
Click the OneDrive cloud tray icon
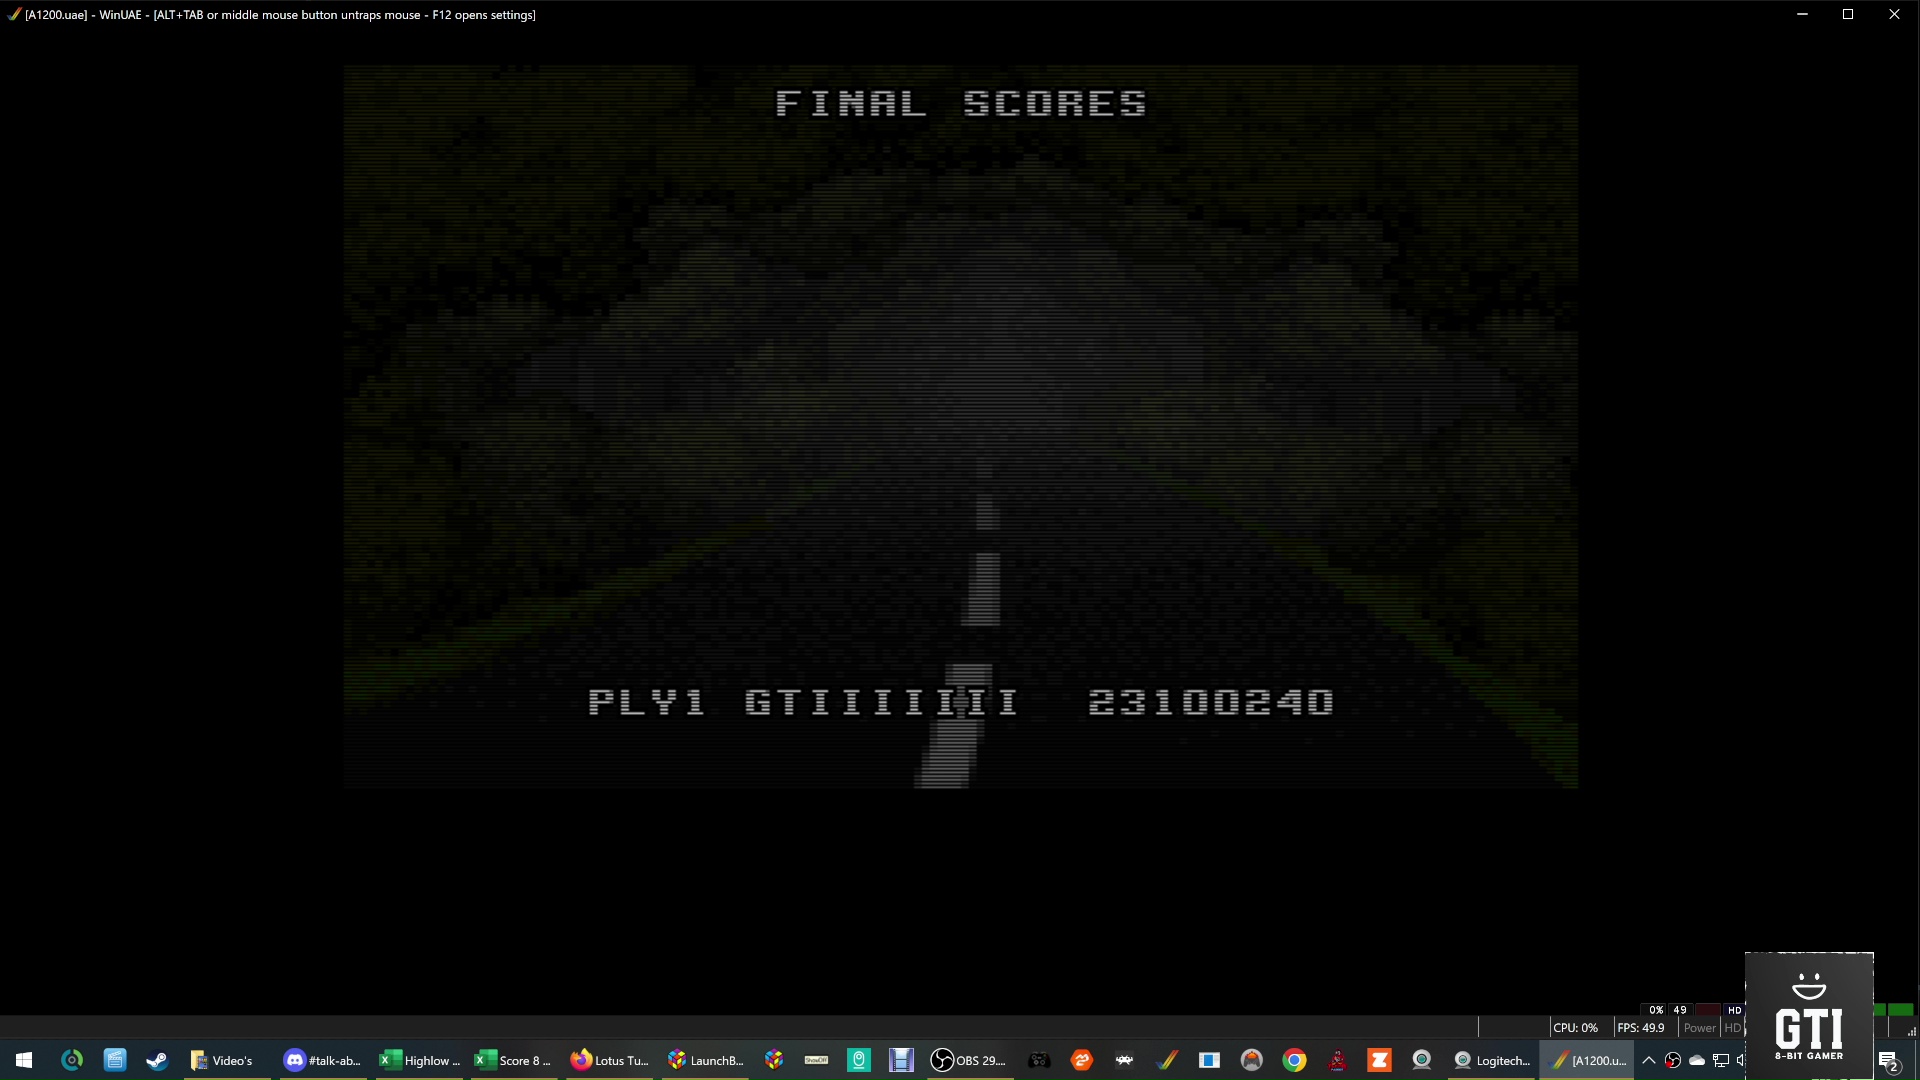1697,1060
